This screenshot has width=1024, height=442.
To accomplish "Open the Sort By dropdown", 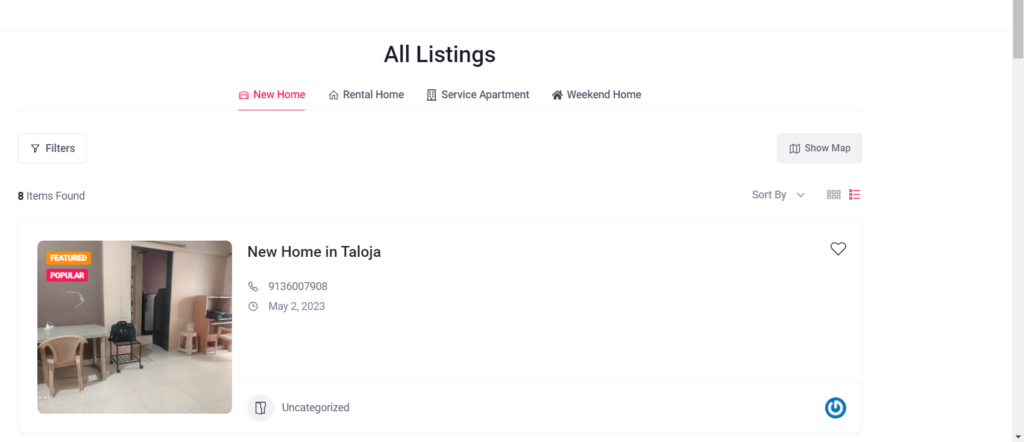I will [x=778, y=195].
